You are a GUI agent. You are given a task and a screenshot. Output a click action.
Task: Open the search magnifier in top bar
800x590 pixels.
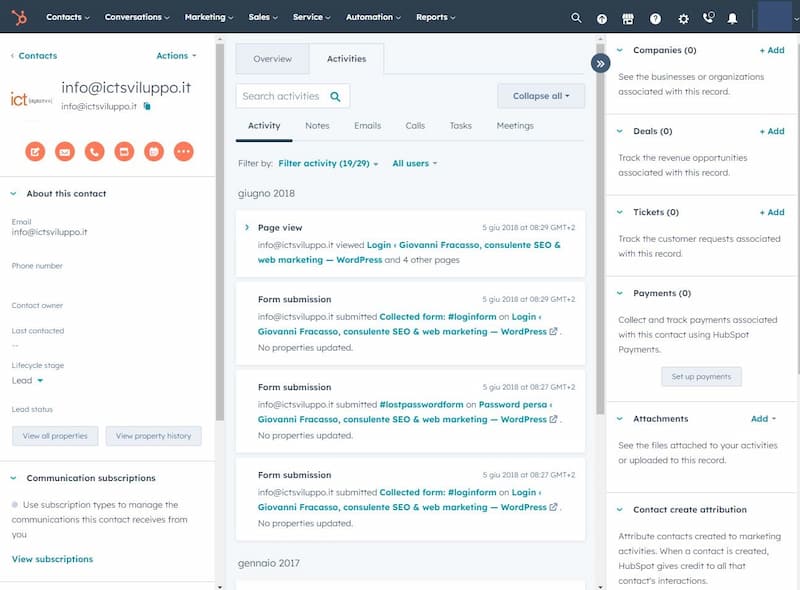pos(576,18)
